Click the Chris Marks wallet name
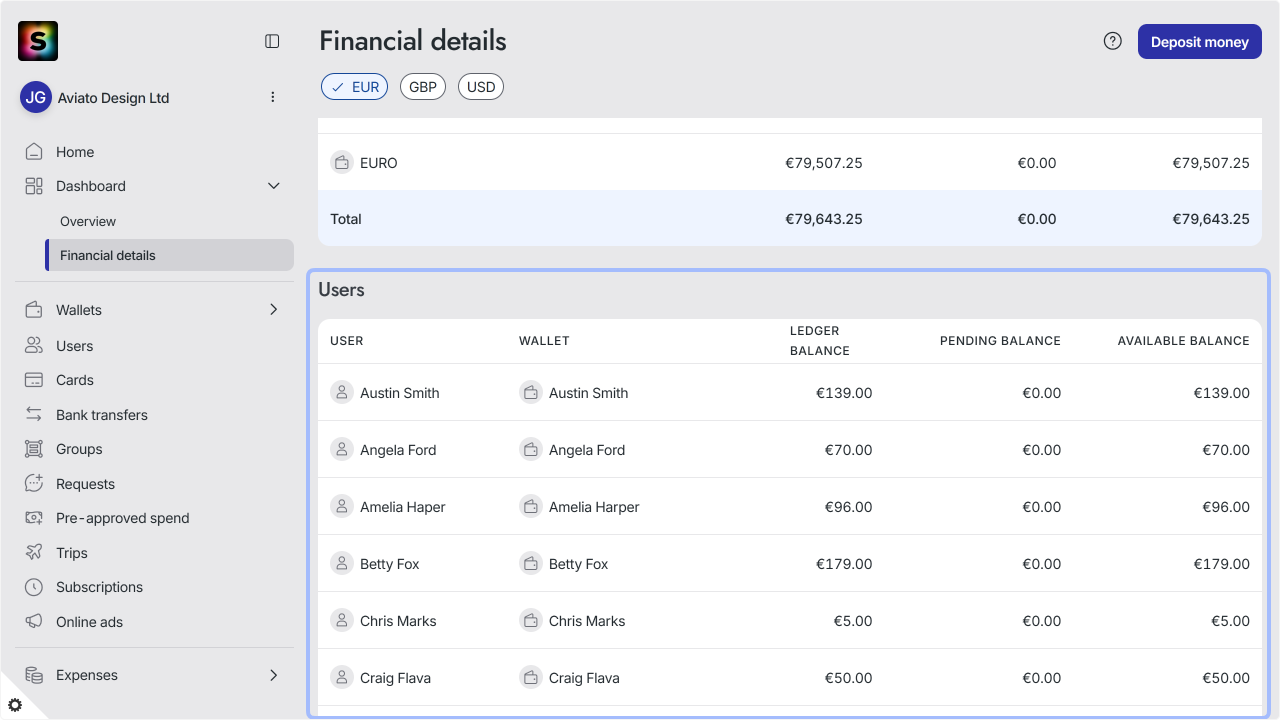 587,621
